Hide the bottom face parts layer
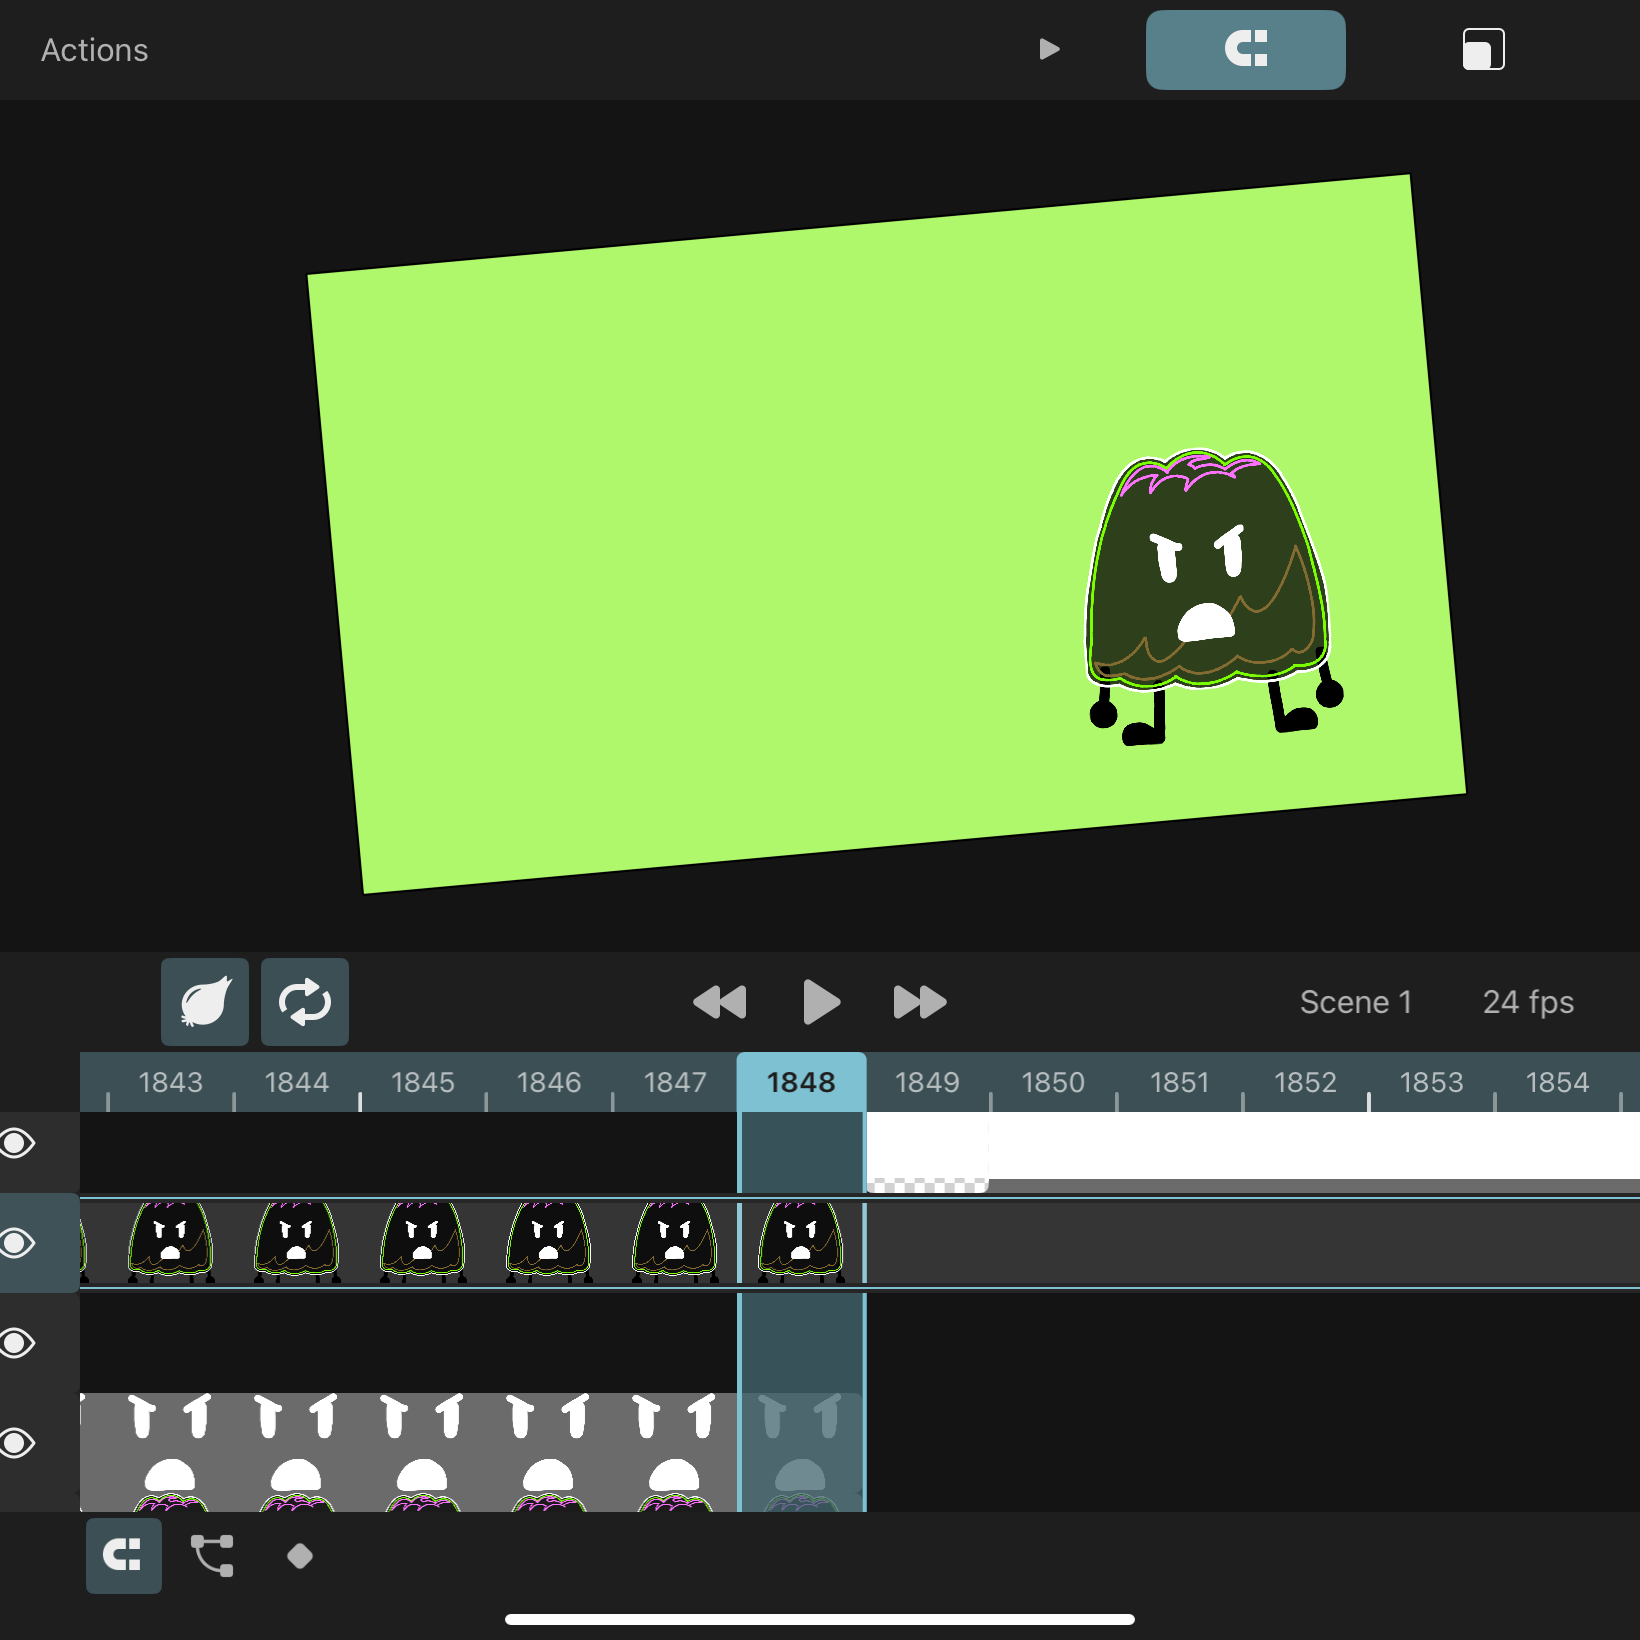1640x1640 pixels. pos(18,1443)
